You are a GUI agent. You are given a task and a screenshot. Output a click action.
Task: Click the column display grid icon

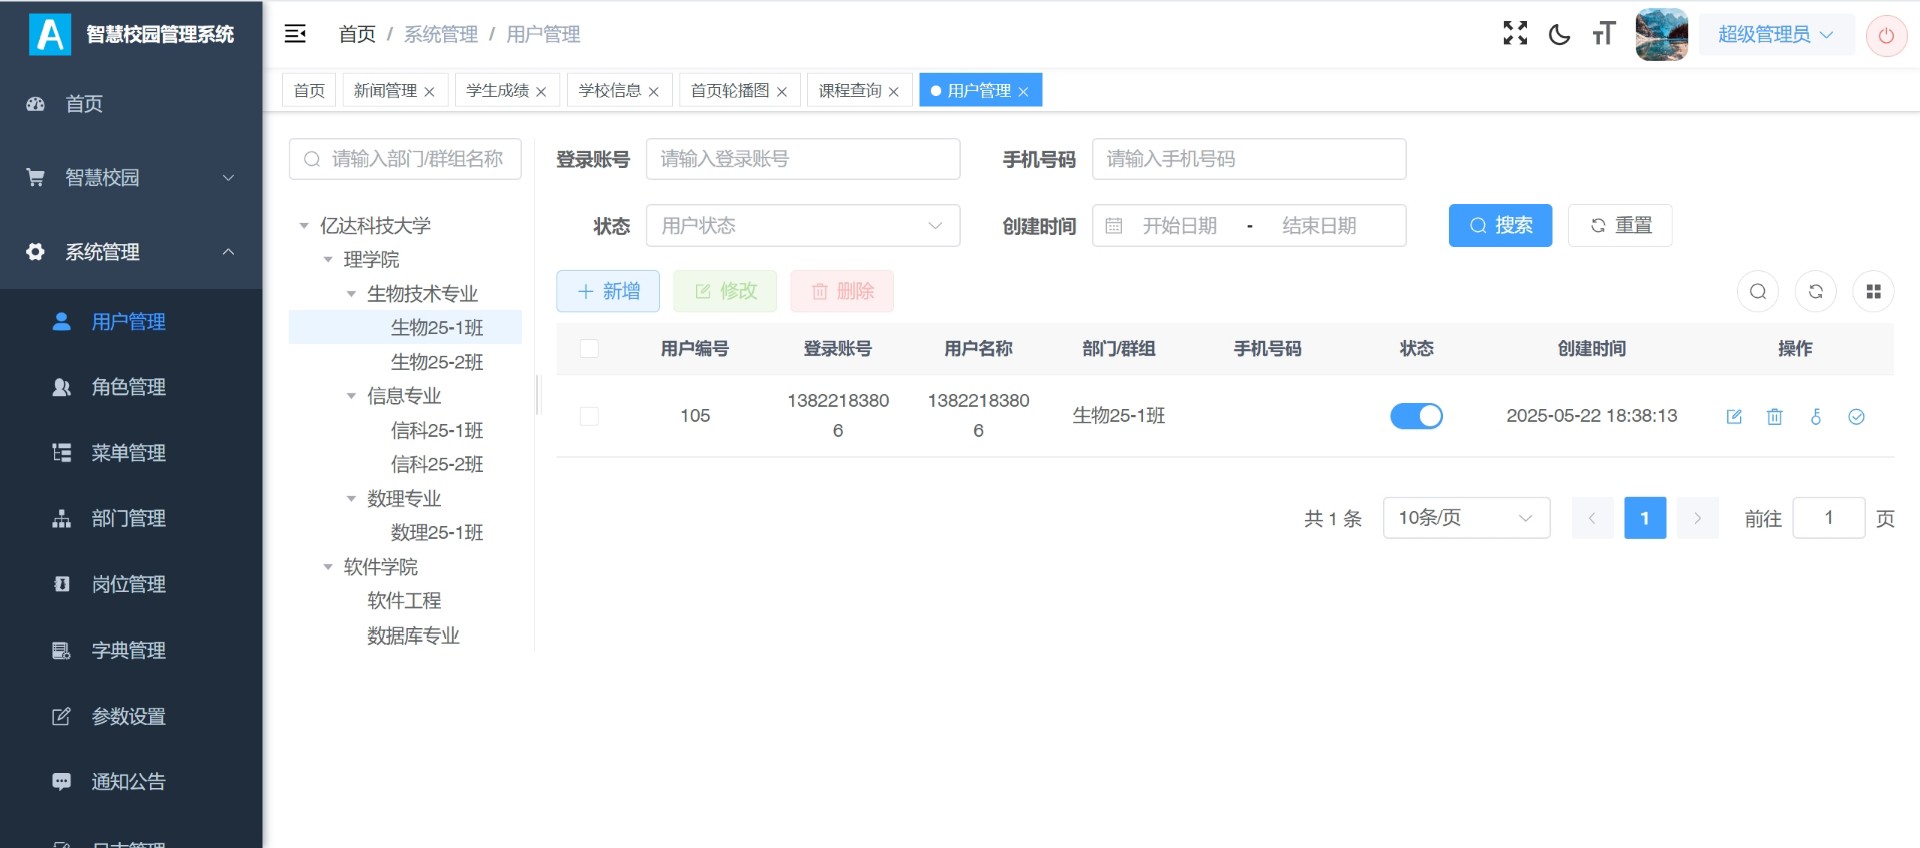1873,292
